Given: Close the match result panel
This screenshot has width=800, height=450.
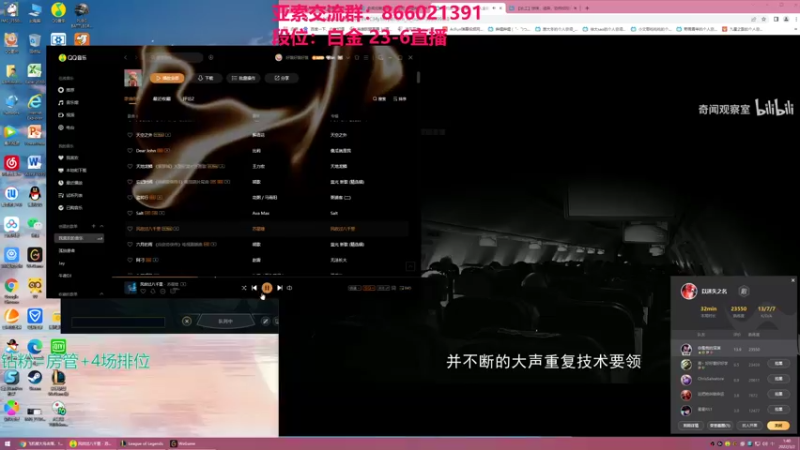Looking at the screenshot, I should 793,280.
